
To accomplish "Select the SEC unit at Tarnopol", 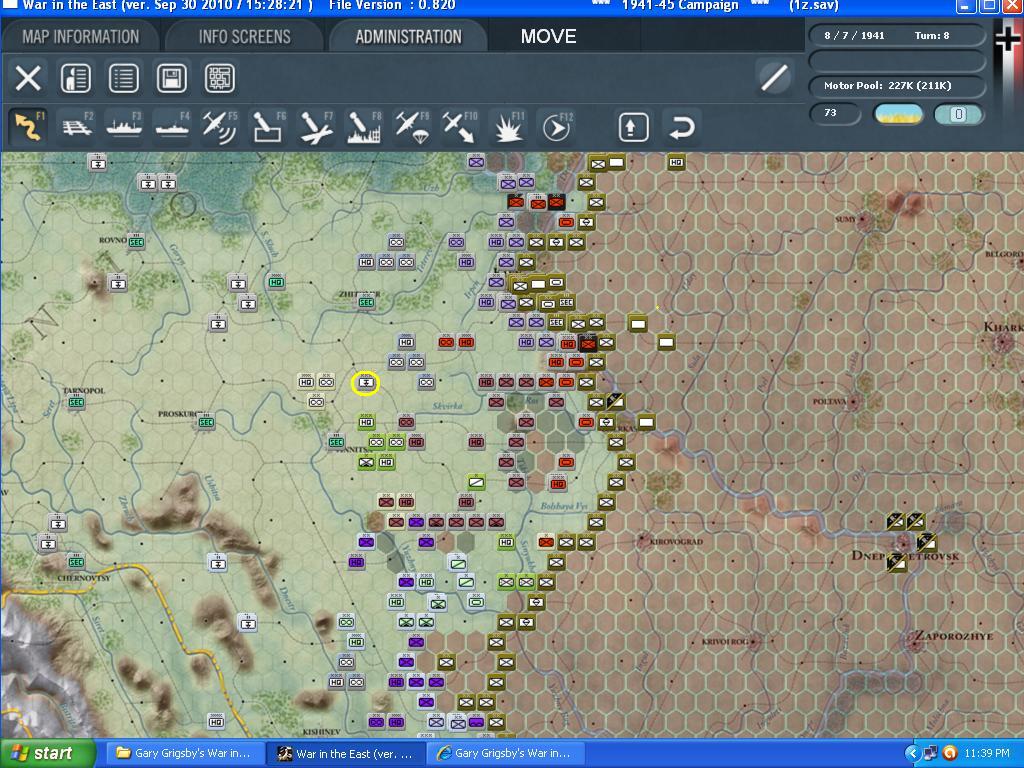I will [76, 402].
